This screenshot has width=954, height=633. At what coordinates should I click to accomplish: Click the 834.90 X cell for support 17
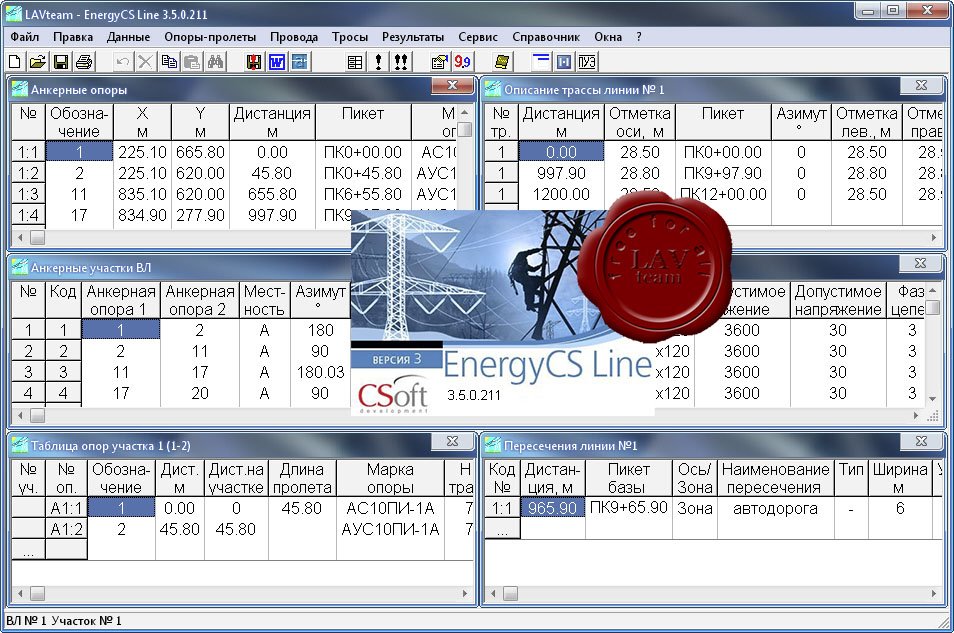coord(142,215)
